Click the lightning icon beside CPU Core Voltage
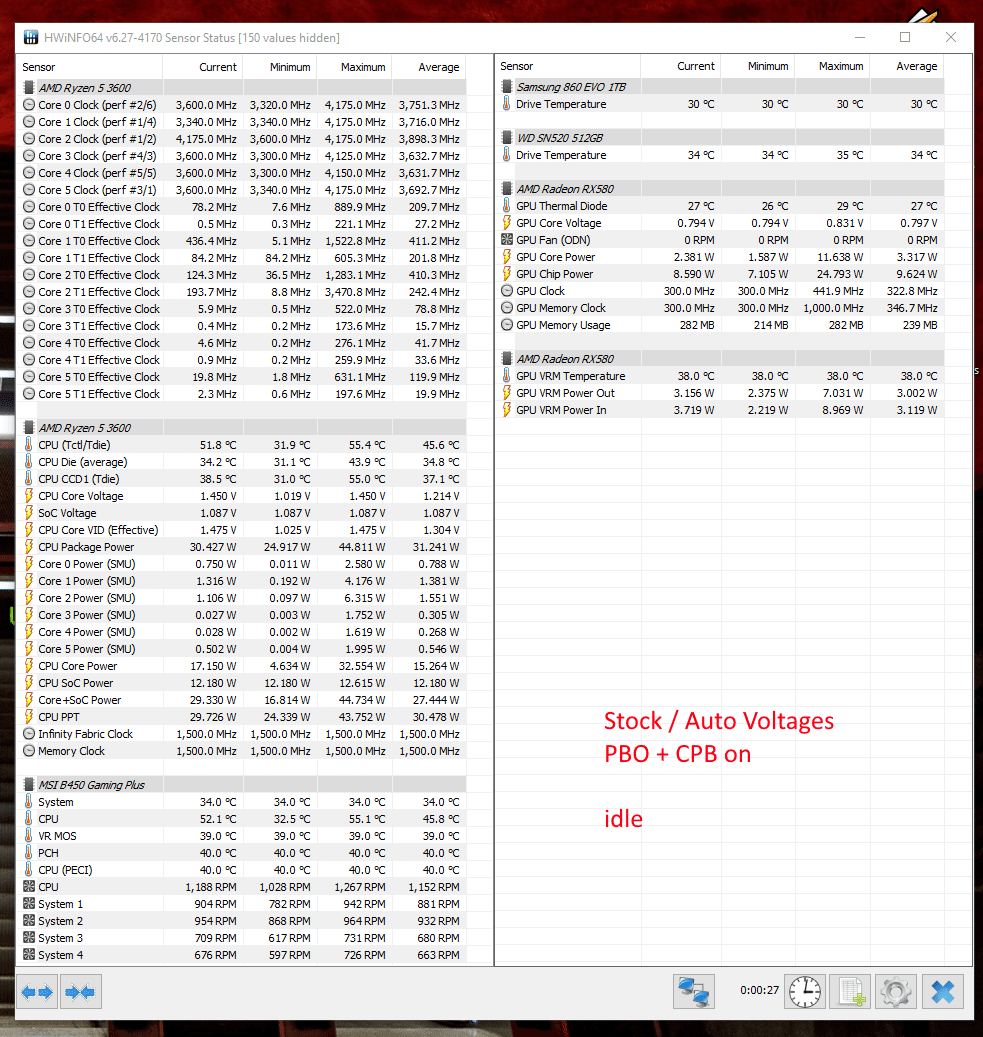The image size is (983, 1037). click(x=28, y=495)
